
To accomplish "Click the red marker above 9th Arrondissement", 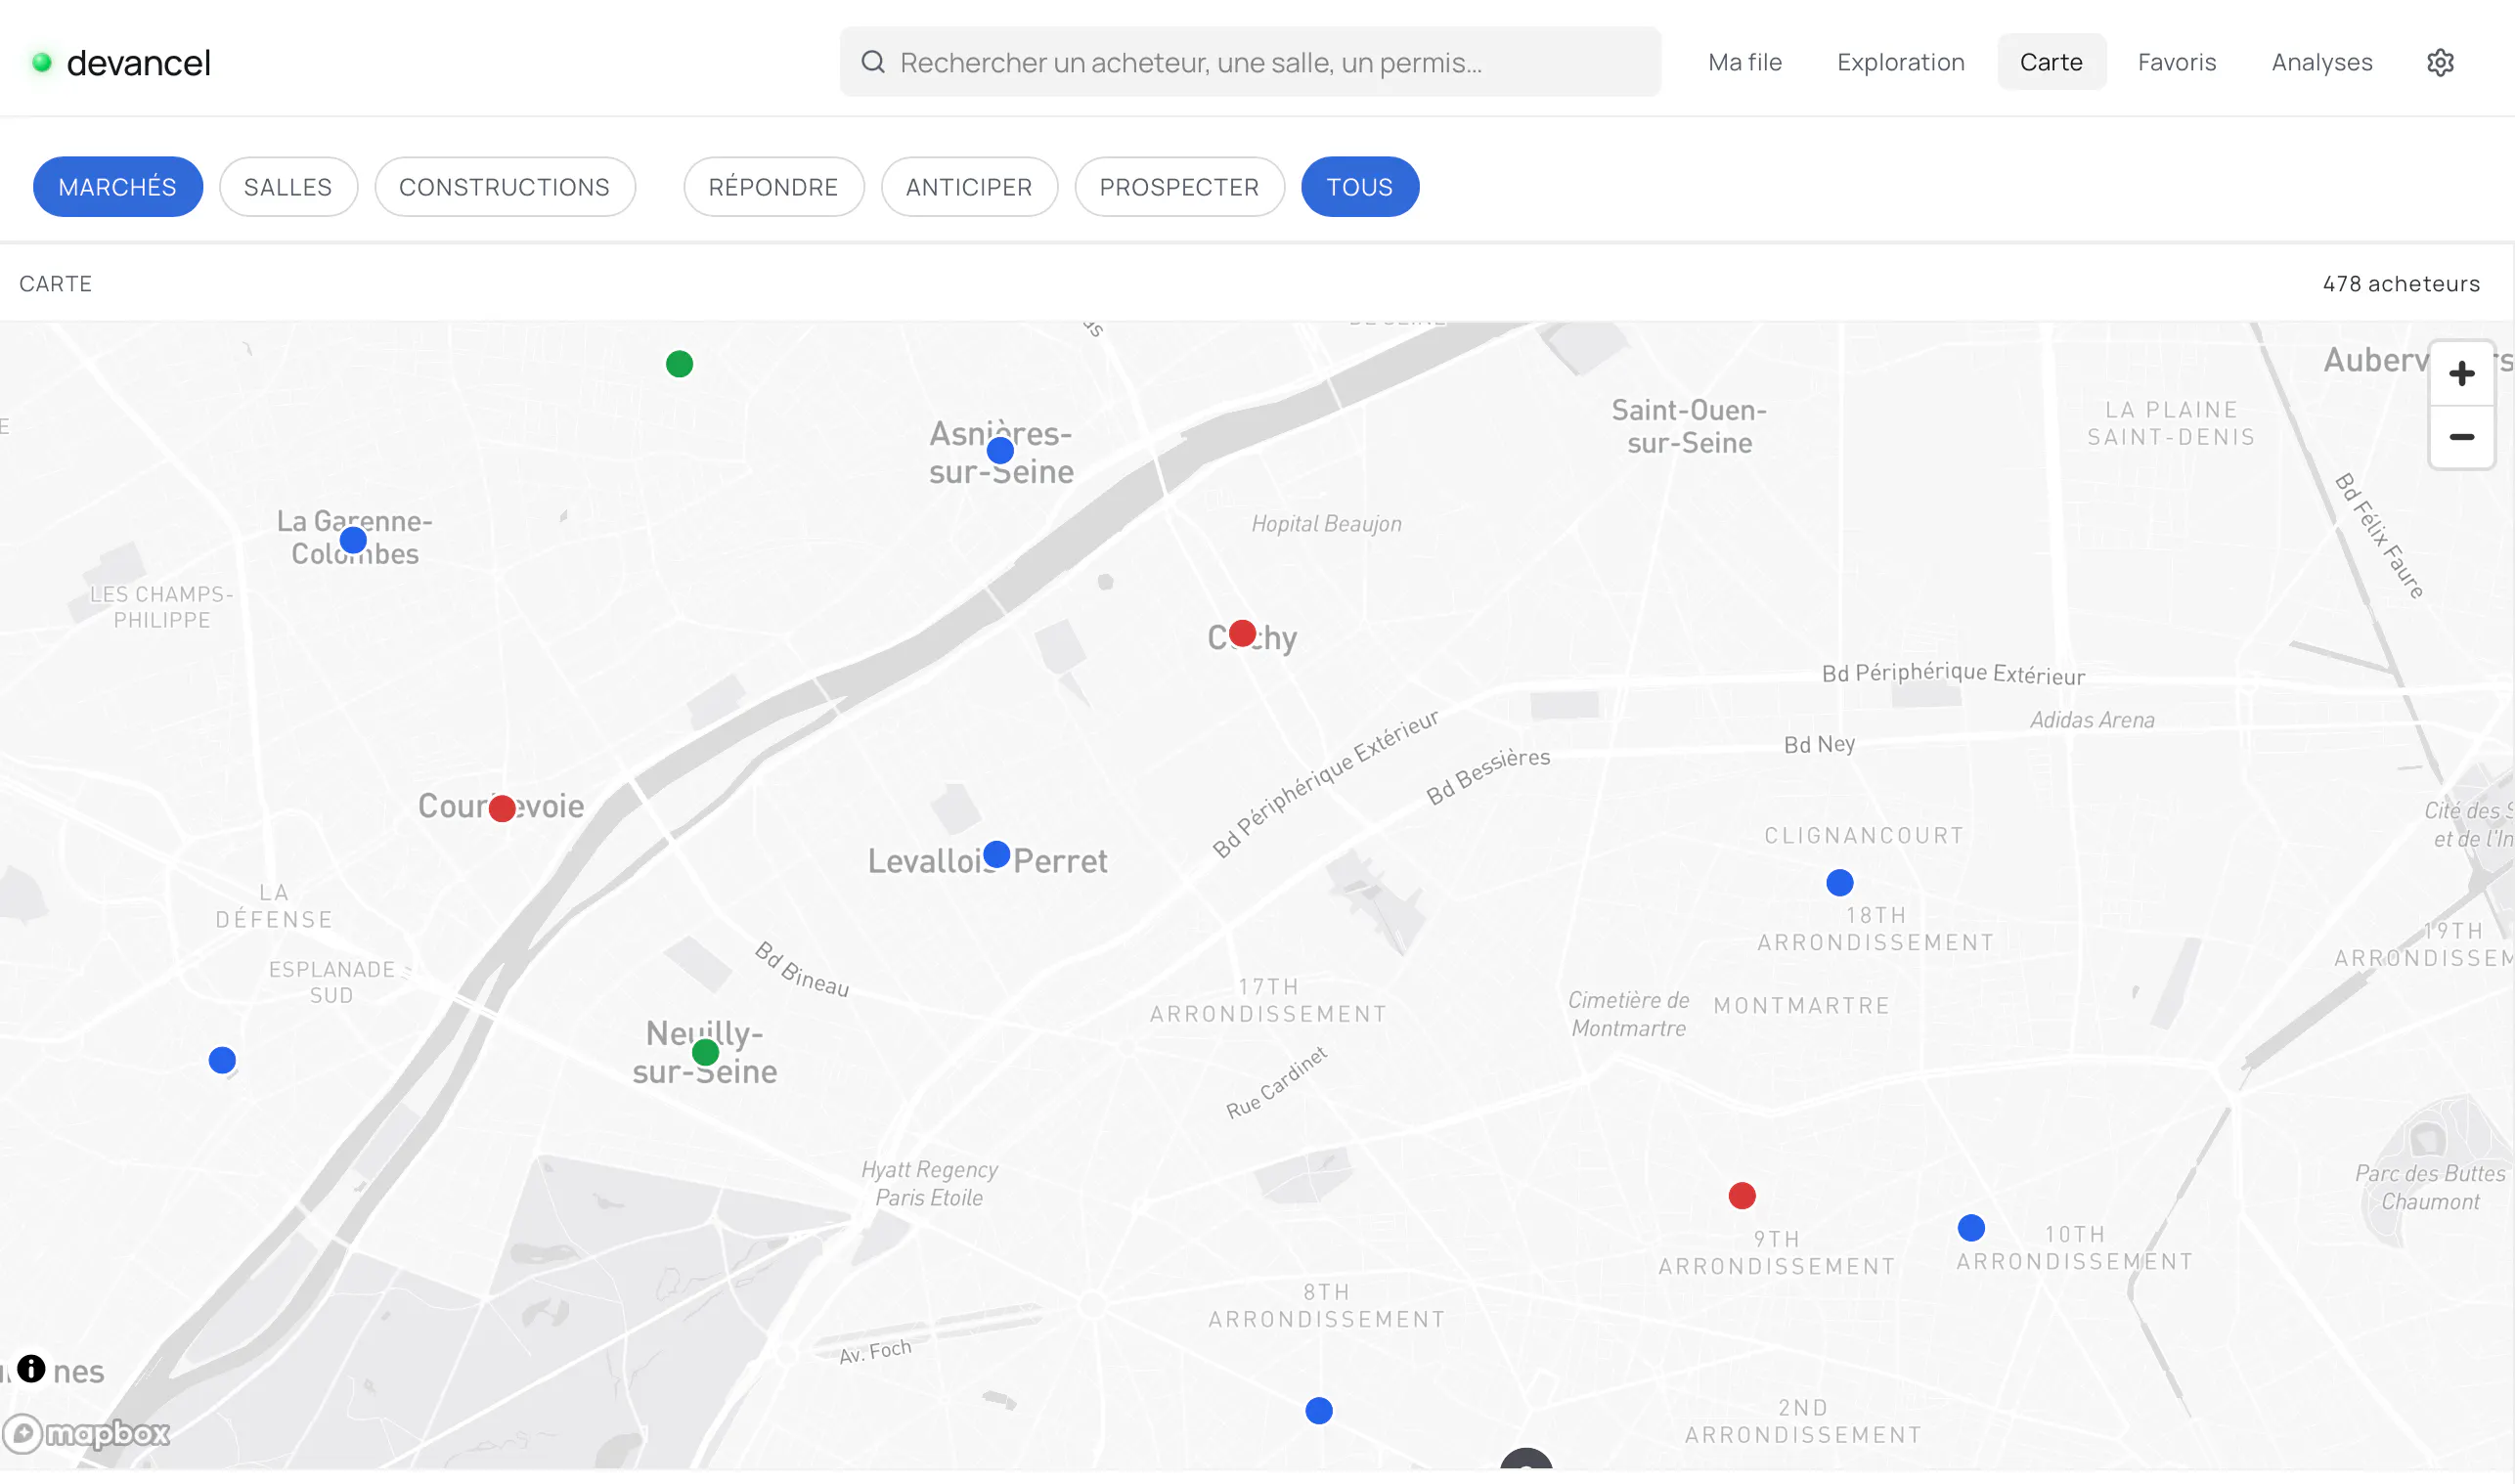I will click(x=1742, y=1196).
